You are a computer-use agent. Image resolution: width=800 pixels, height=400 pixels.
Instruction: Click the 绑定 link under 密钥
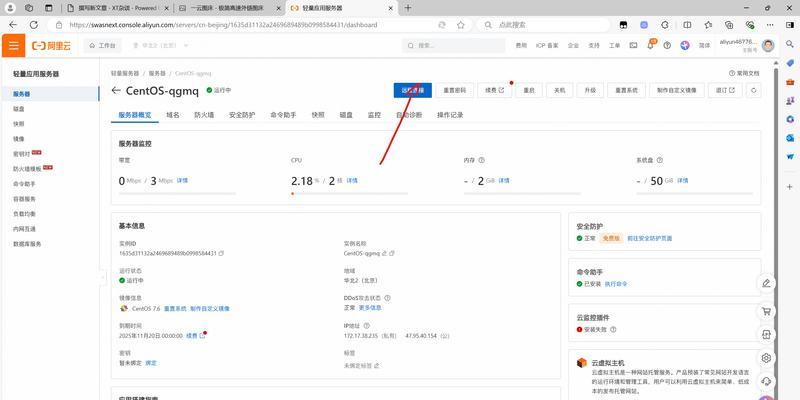[x=151, y=363]
